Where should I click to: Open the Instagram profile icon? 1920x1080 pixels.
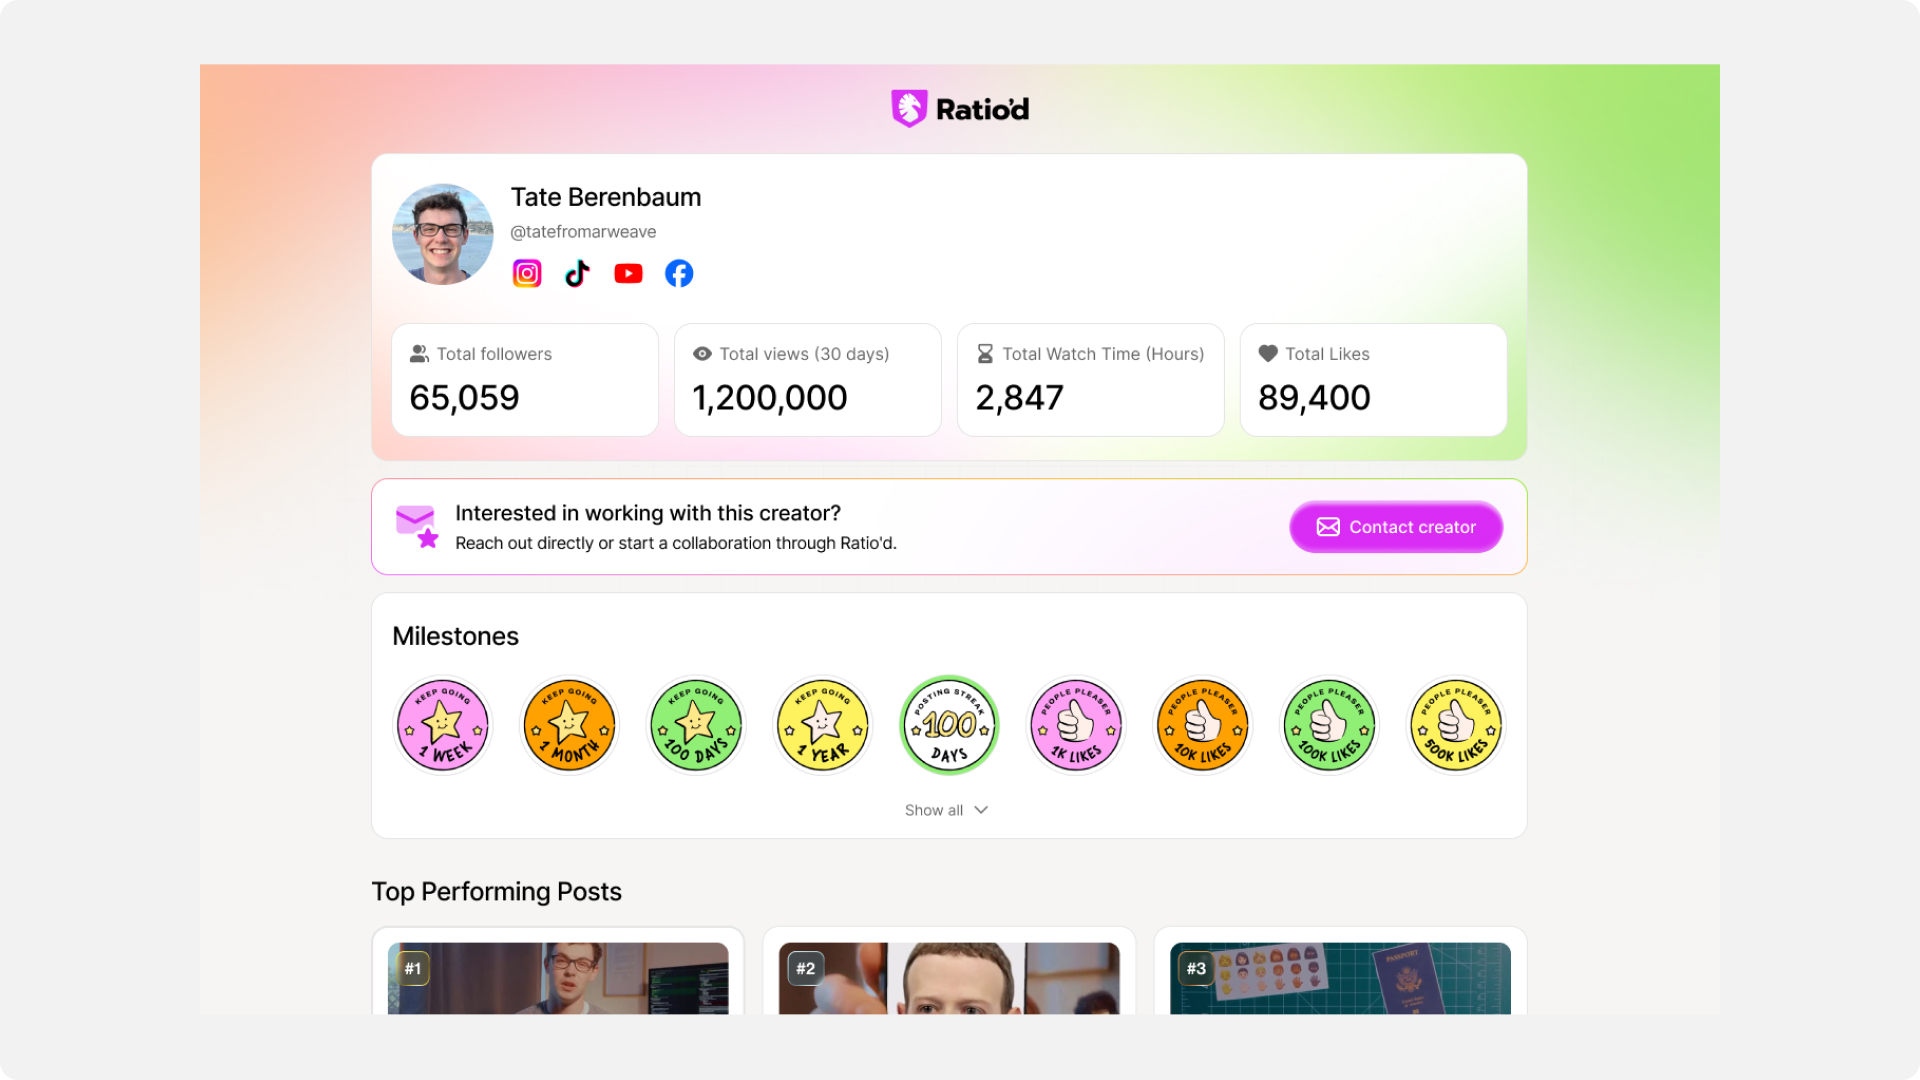527,273
